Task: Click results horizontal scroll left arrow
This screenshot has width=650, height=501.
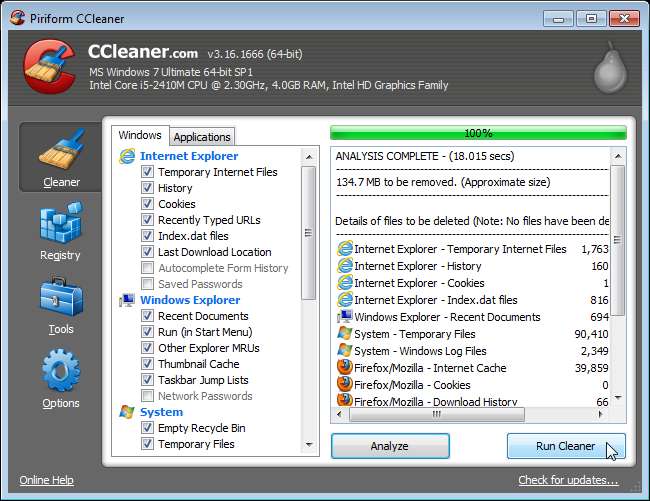Action: [x=340, y=414]
